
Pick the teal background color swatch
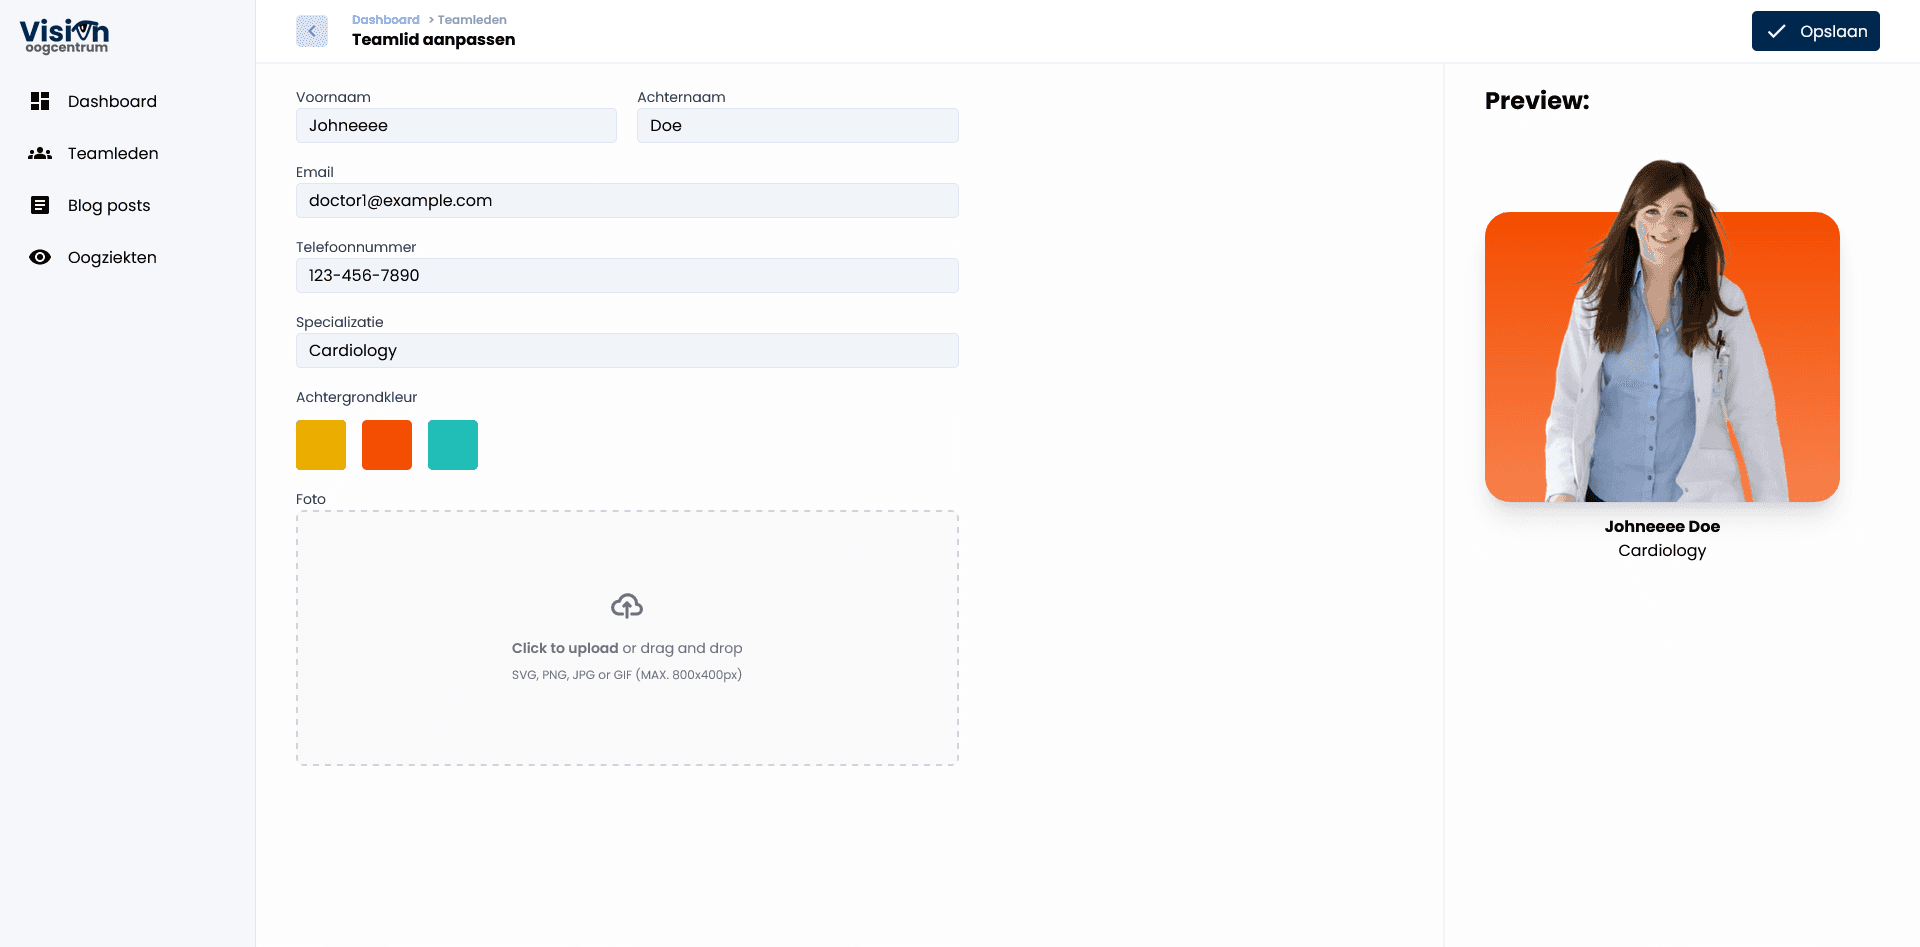point(453,445)
